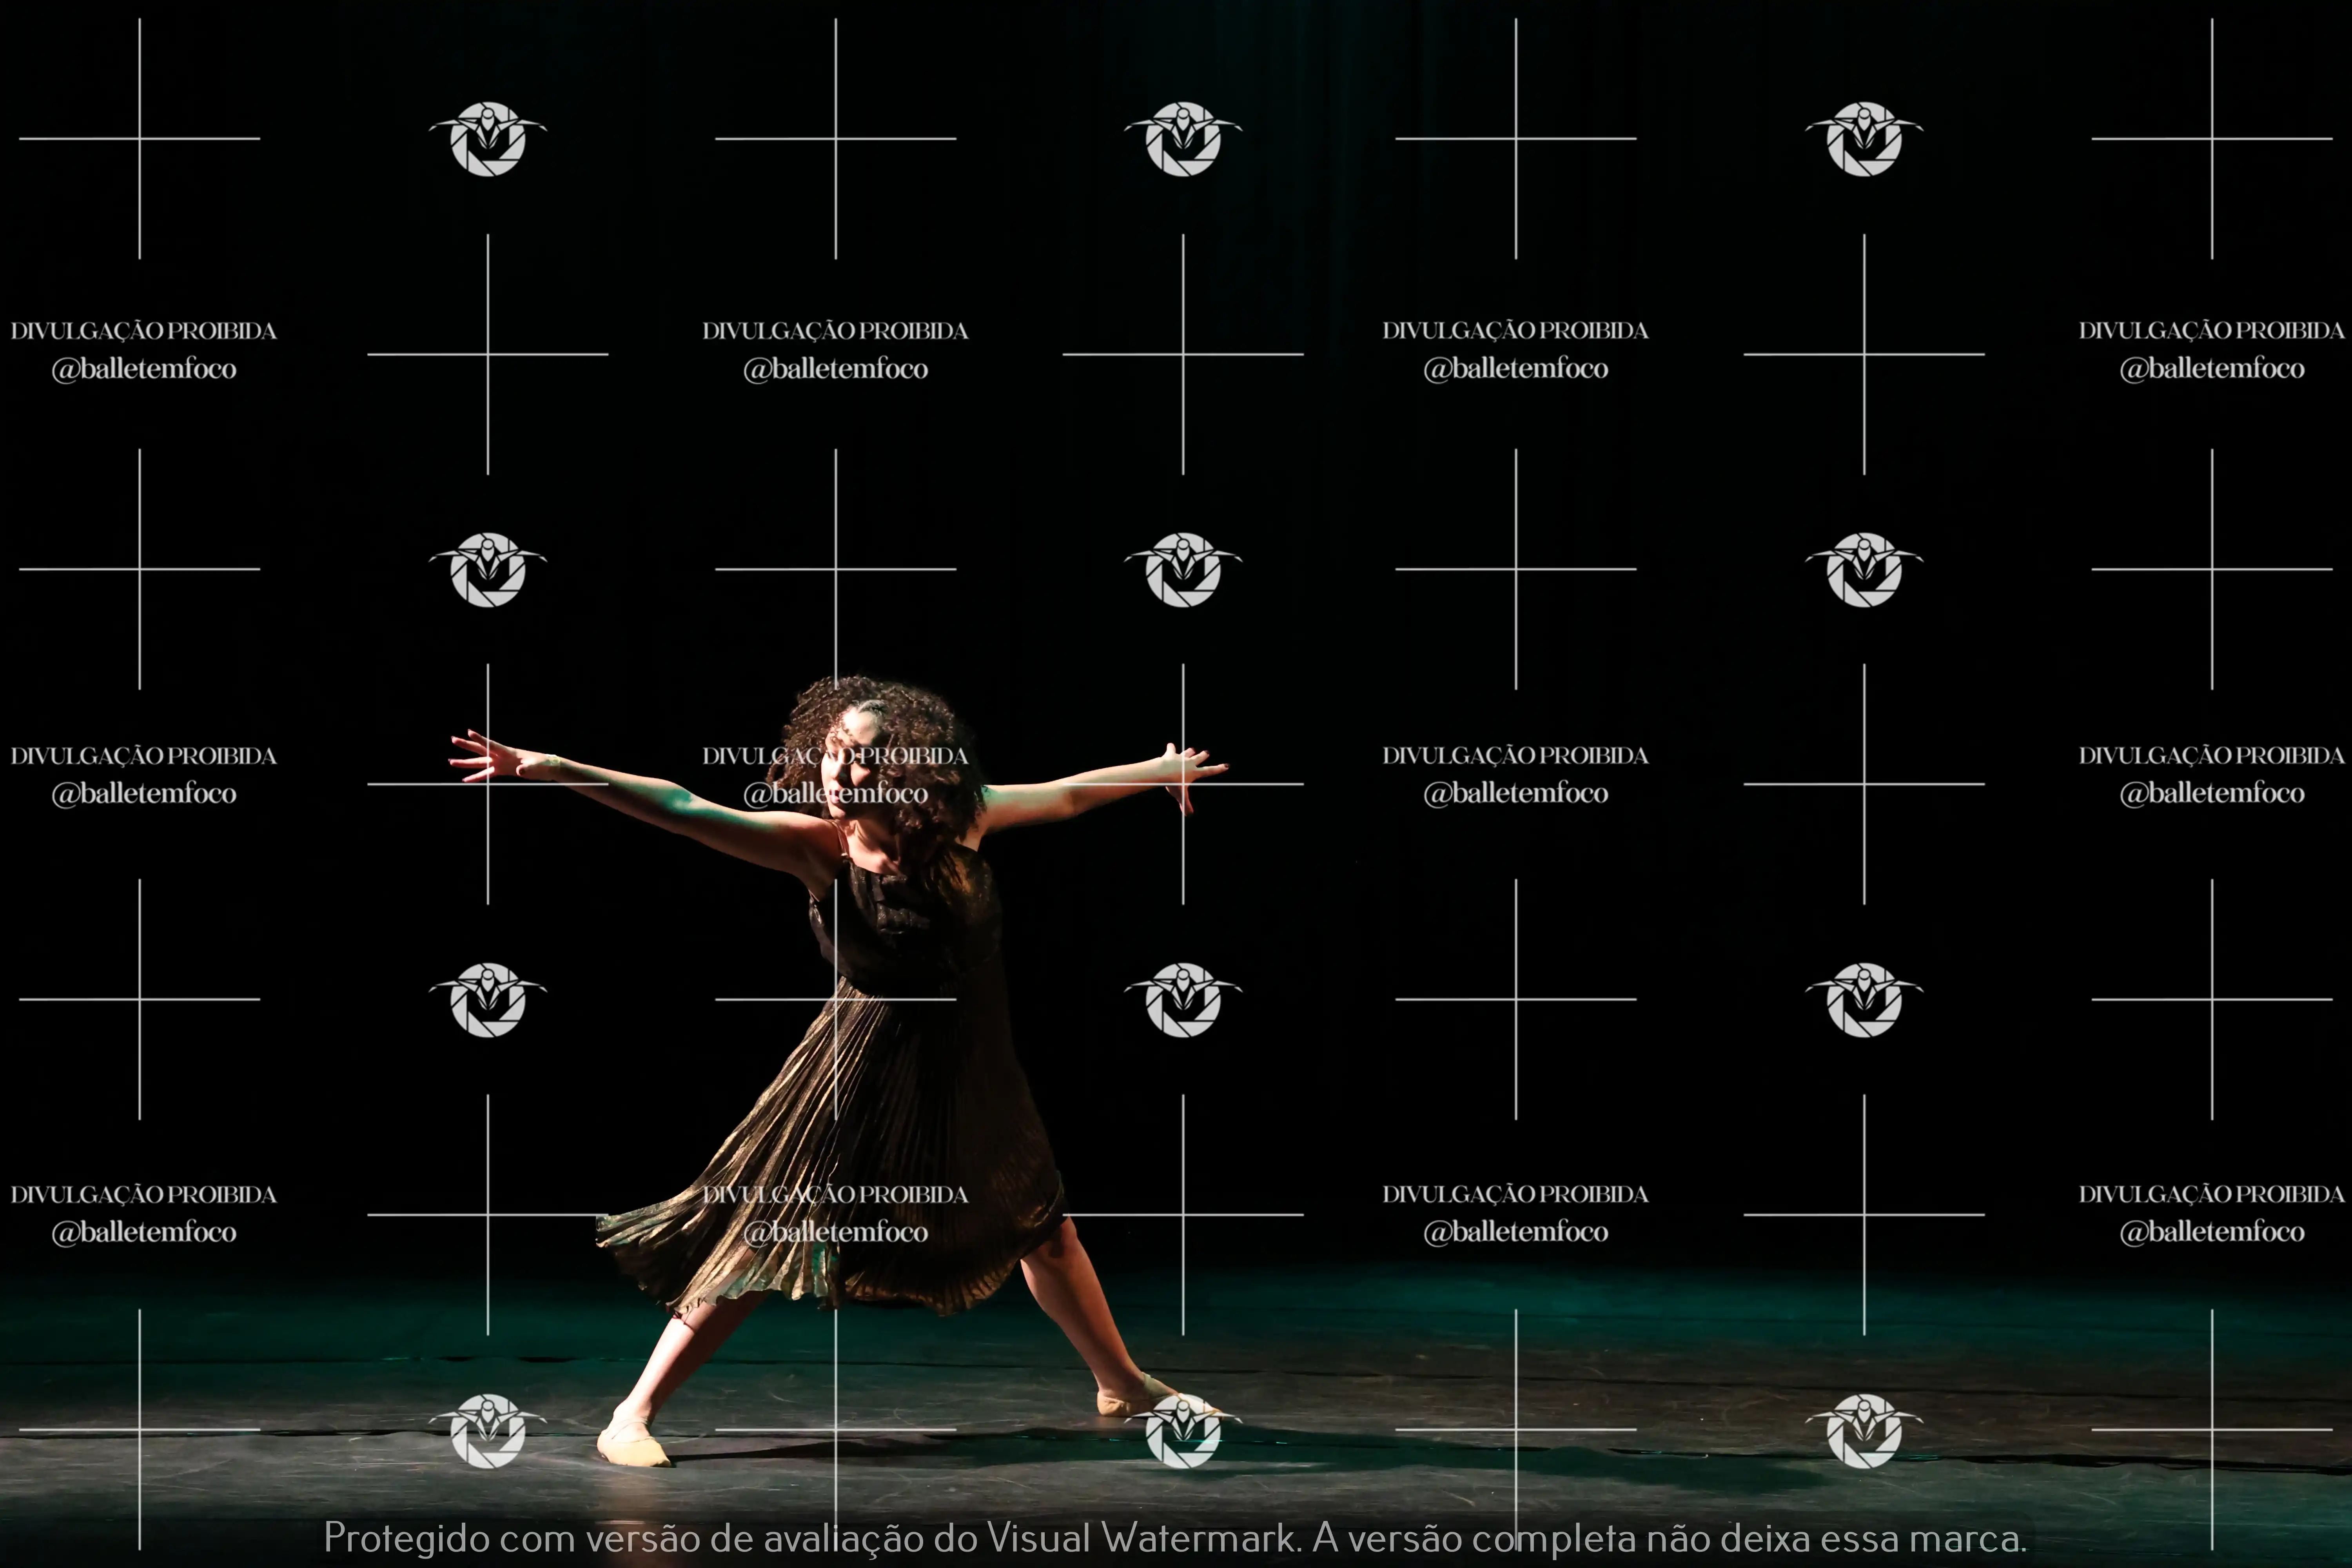Image resolution: width=2352 pixels, height=1568 pixels.
Task: Click the top-left camera shutter logo watermark
Action: (x=488, y=139)
